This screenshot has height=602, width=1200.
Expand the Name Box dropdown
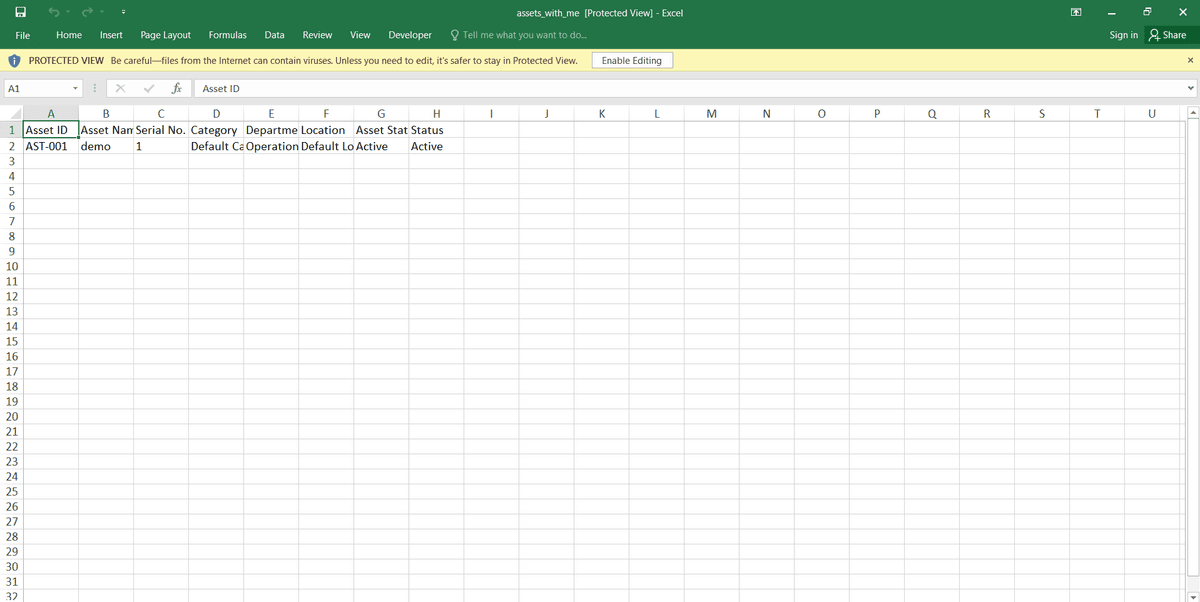75,88
